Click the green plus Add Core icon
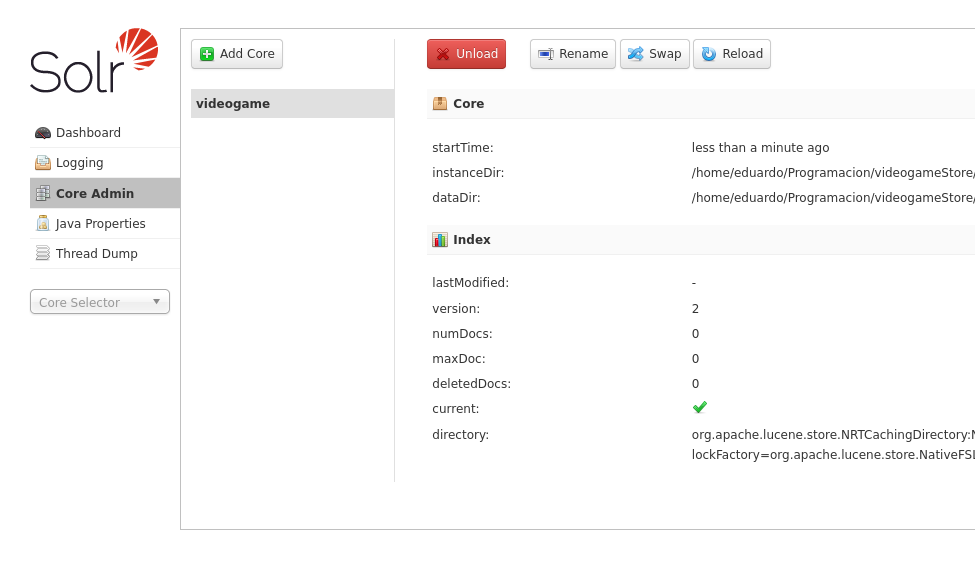 [x=207, y=54]
